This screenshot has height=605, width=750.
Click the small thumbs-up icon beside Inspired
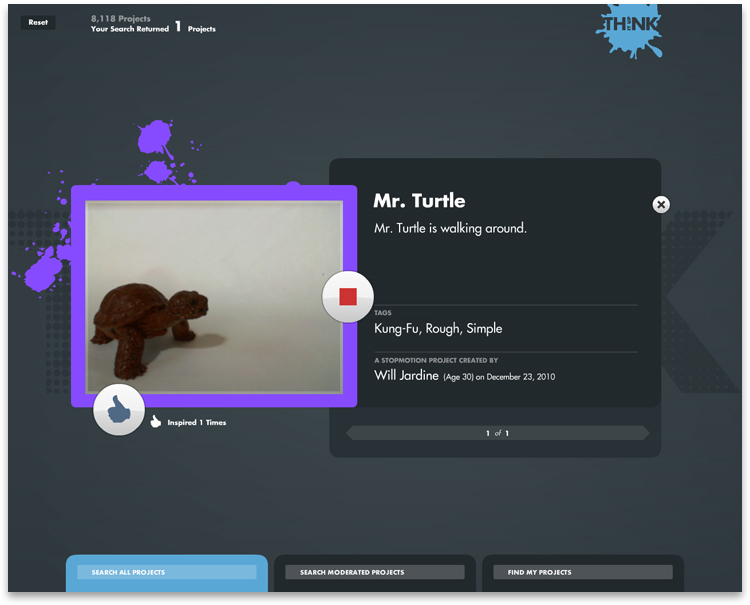click(x=155, y=421)
